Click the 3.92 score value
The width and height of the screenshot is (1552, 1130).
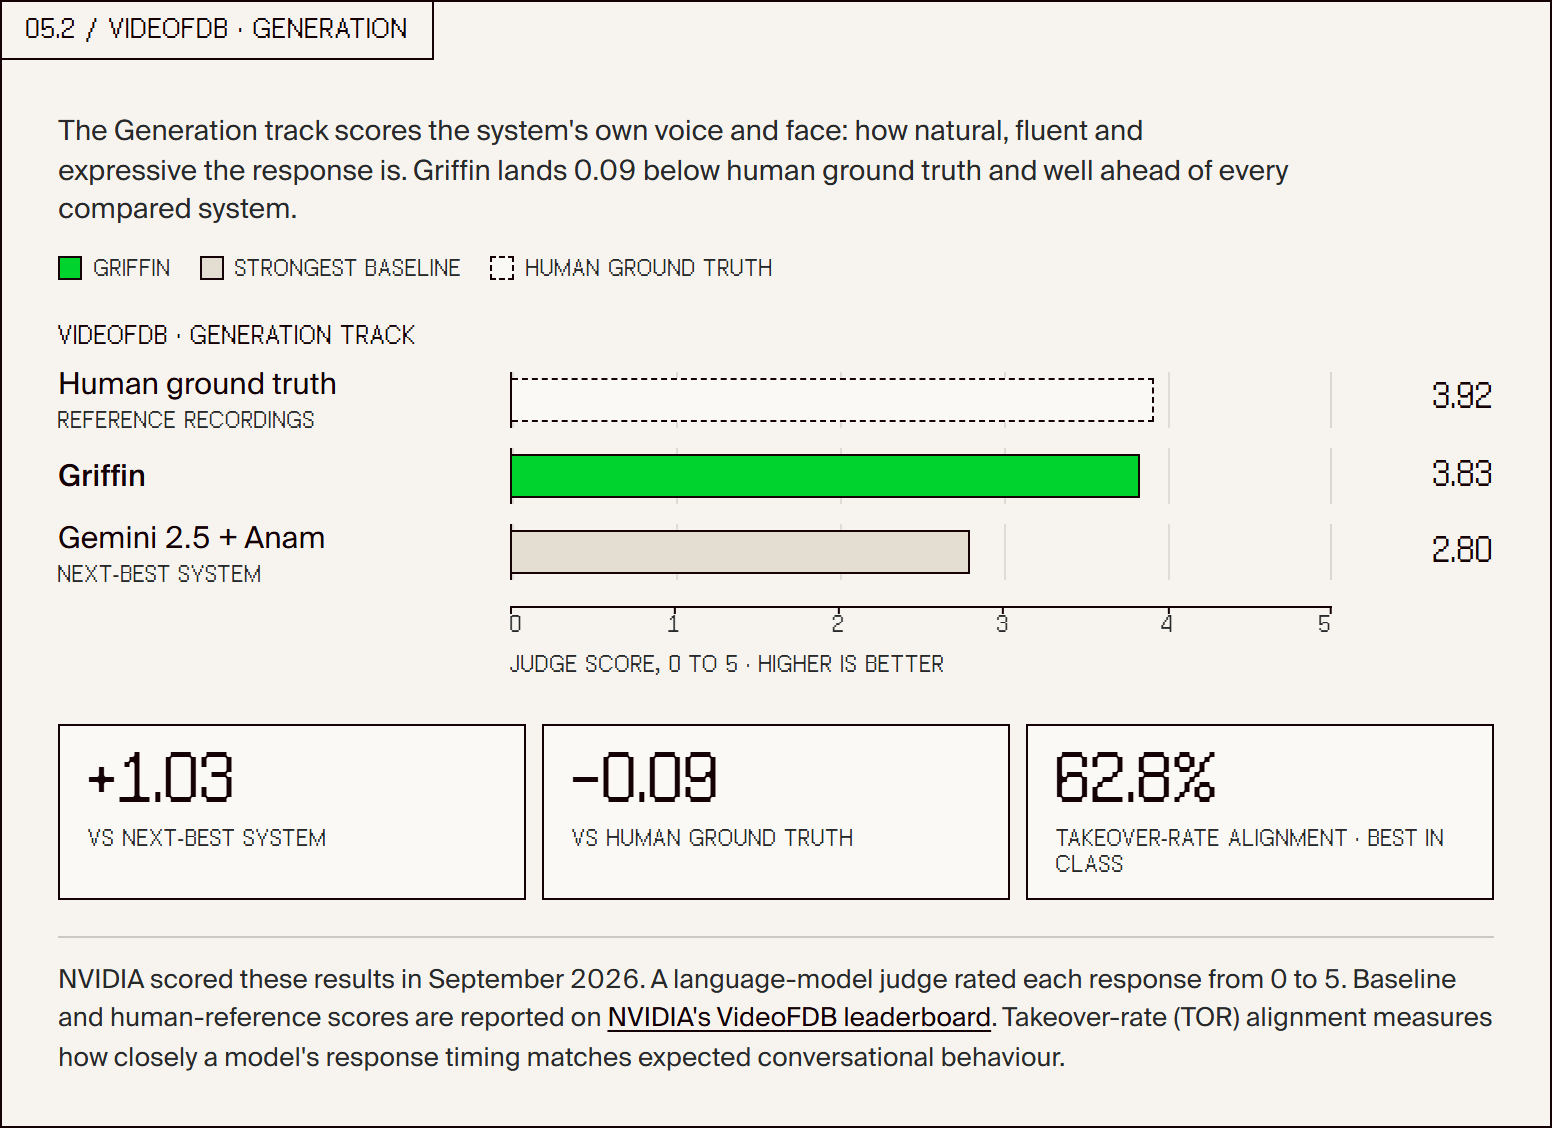tap(1462, 396)
